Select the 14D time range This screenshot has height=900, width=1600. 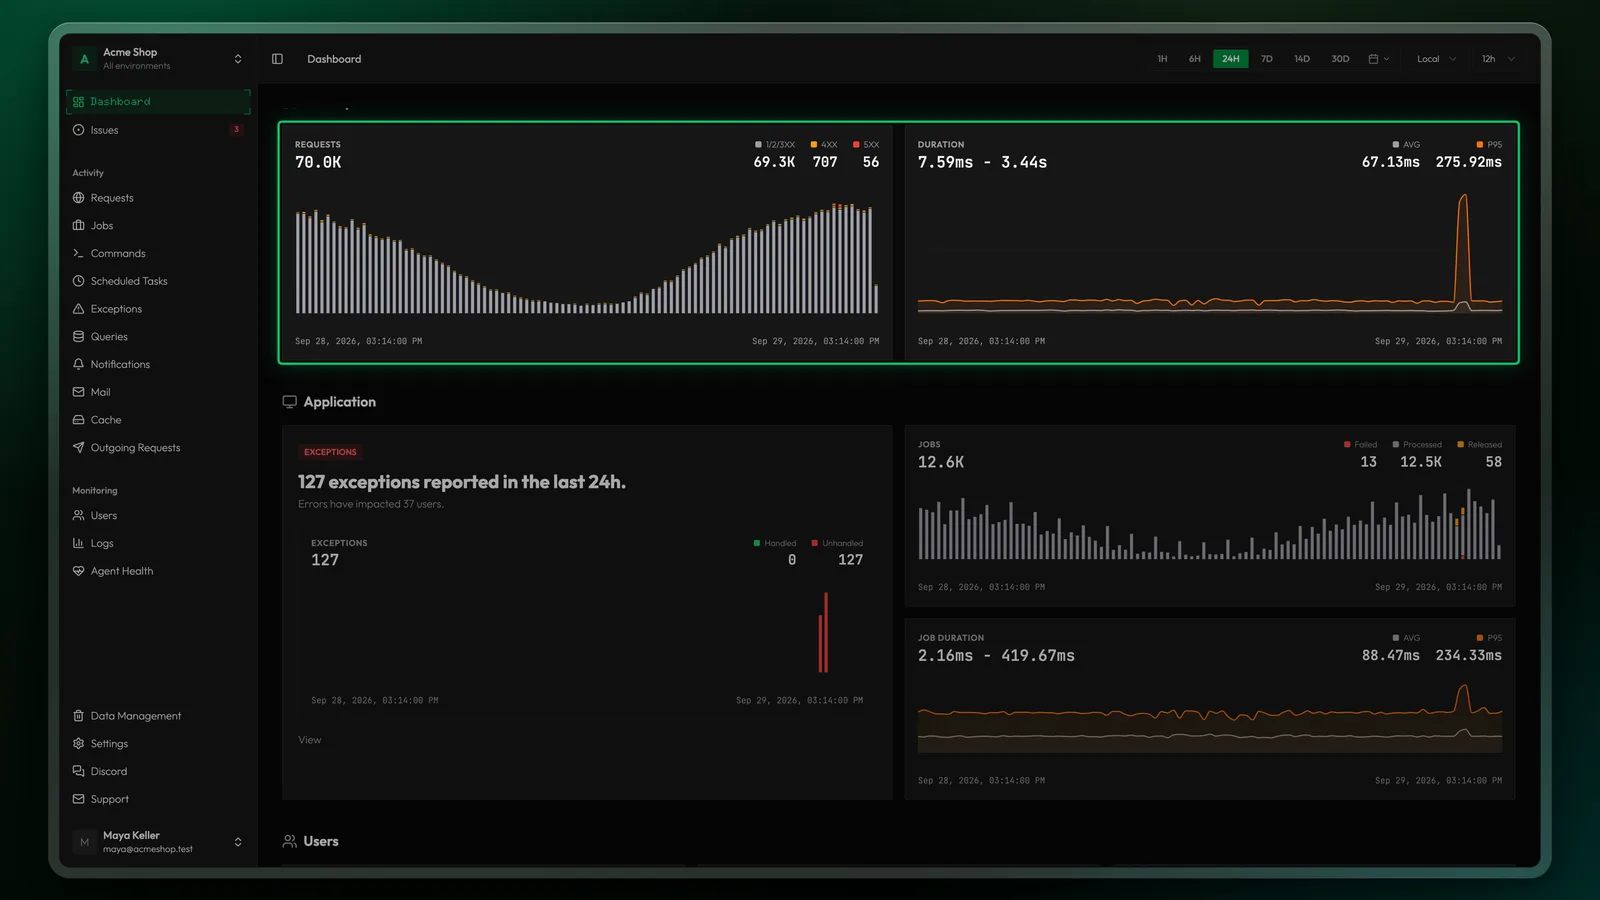pyautogui.click(x=1301, y=59)
